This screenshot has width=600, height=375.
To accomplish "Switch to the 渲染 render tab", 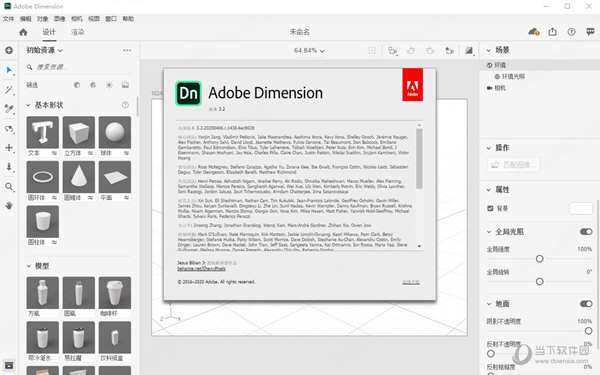I will (78, 32).
